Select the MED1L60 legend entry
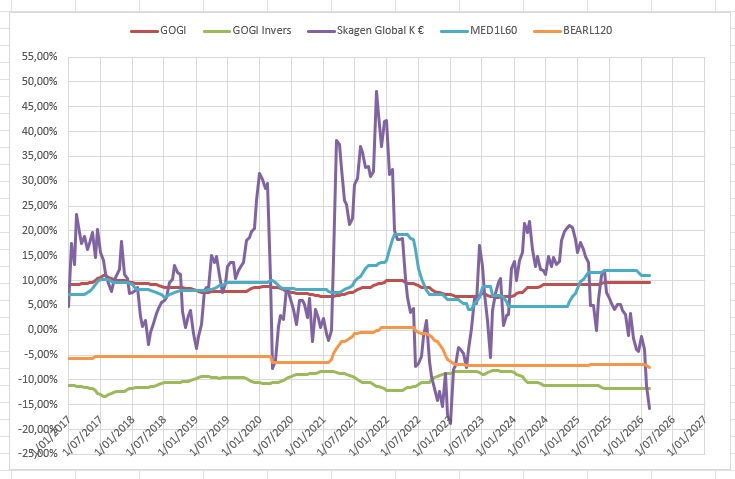This screenshot has height=479, width=735. tap(497, 30)
